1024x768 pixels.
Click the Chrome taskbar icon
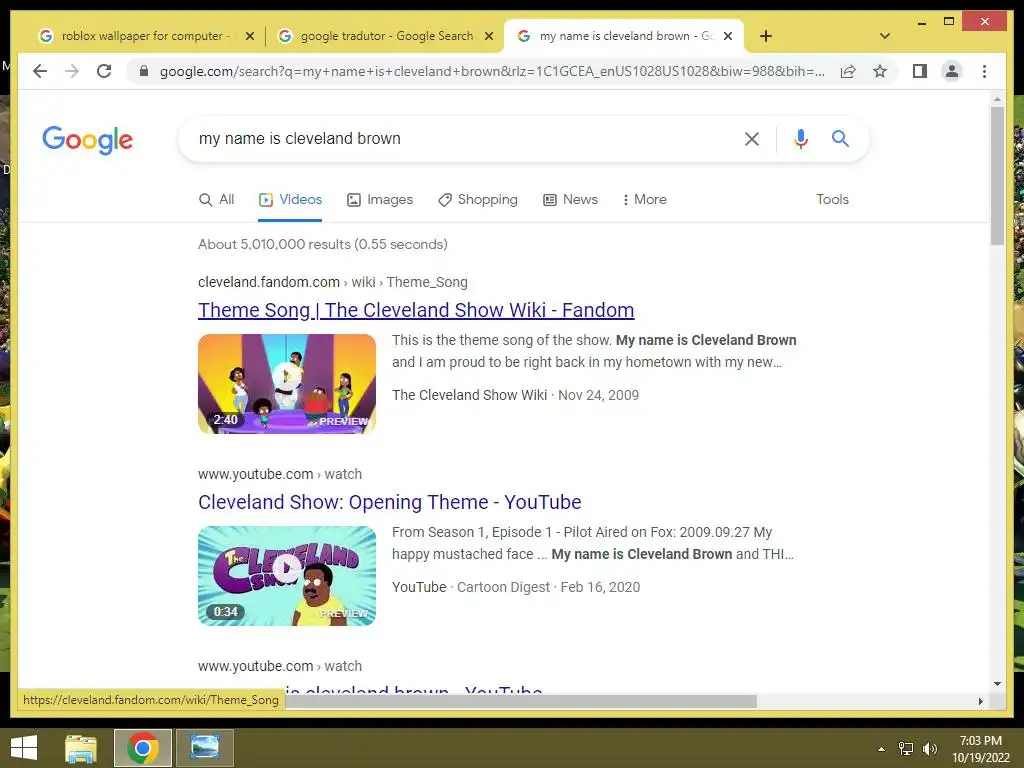(x=143, y=748)
